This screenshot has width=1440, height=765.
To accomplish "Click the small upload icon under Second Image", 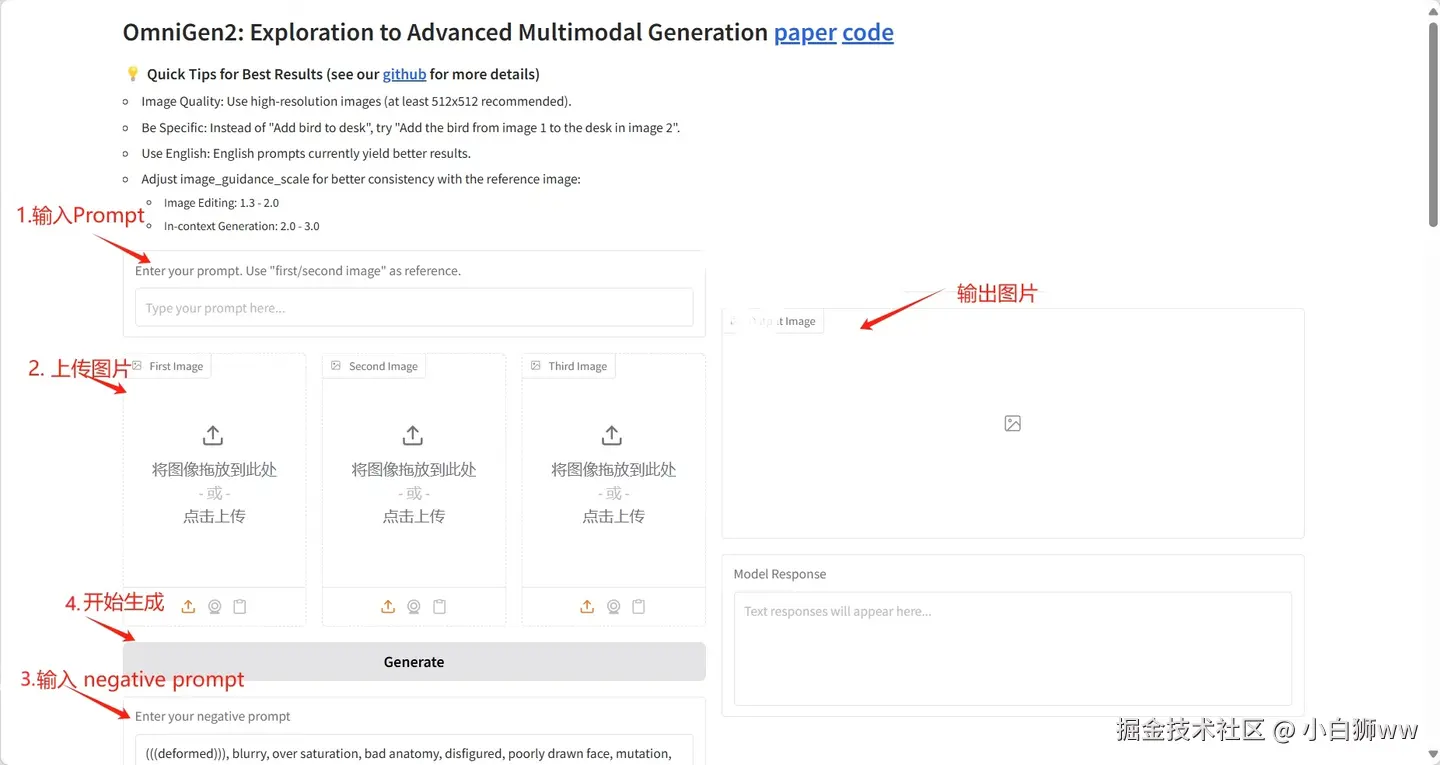I will 388,607.
